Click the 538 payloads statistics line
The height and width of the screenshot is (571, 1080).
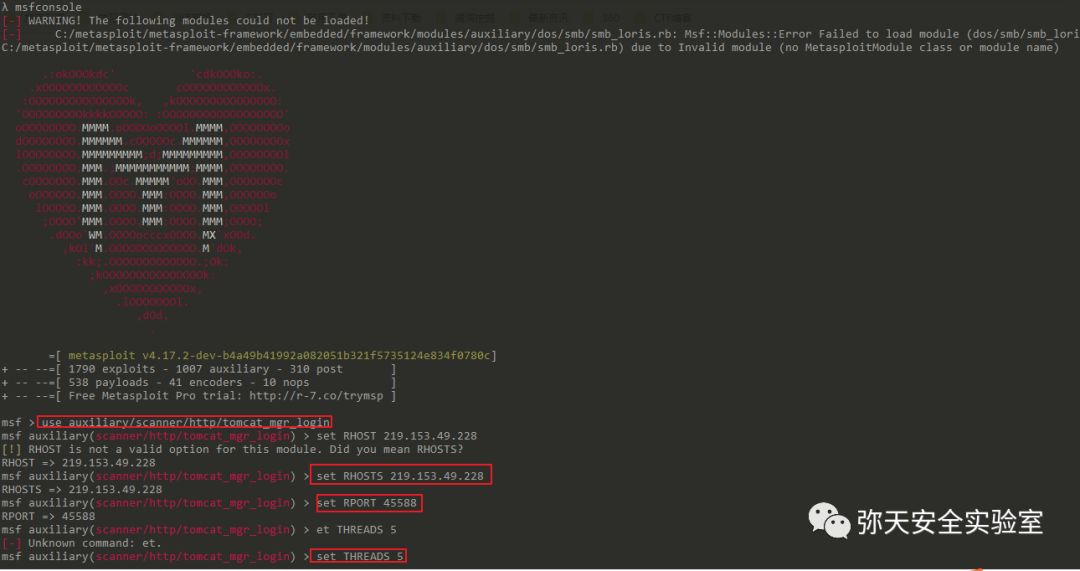189,382
